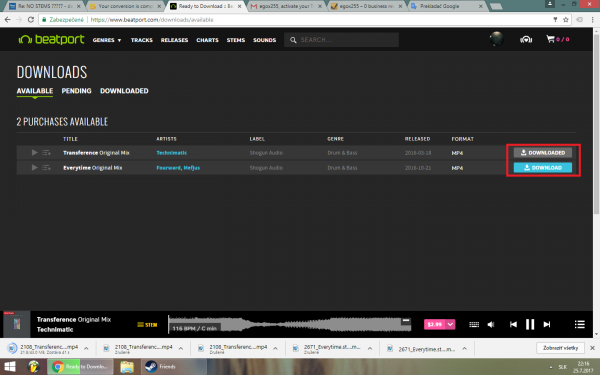Expand the Genres dropdown menu
Image resolution: width=600 pixels, height=375 pixels.
point(107,40)
